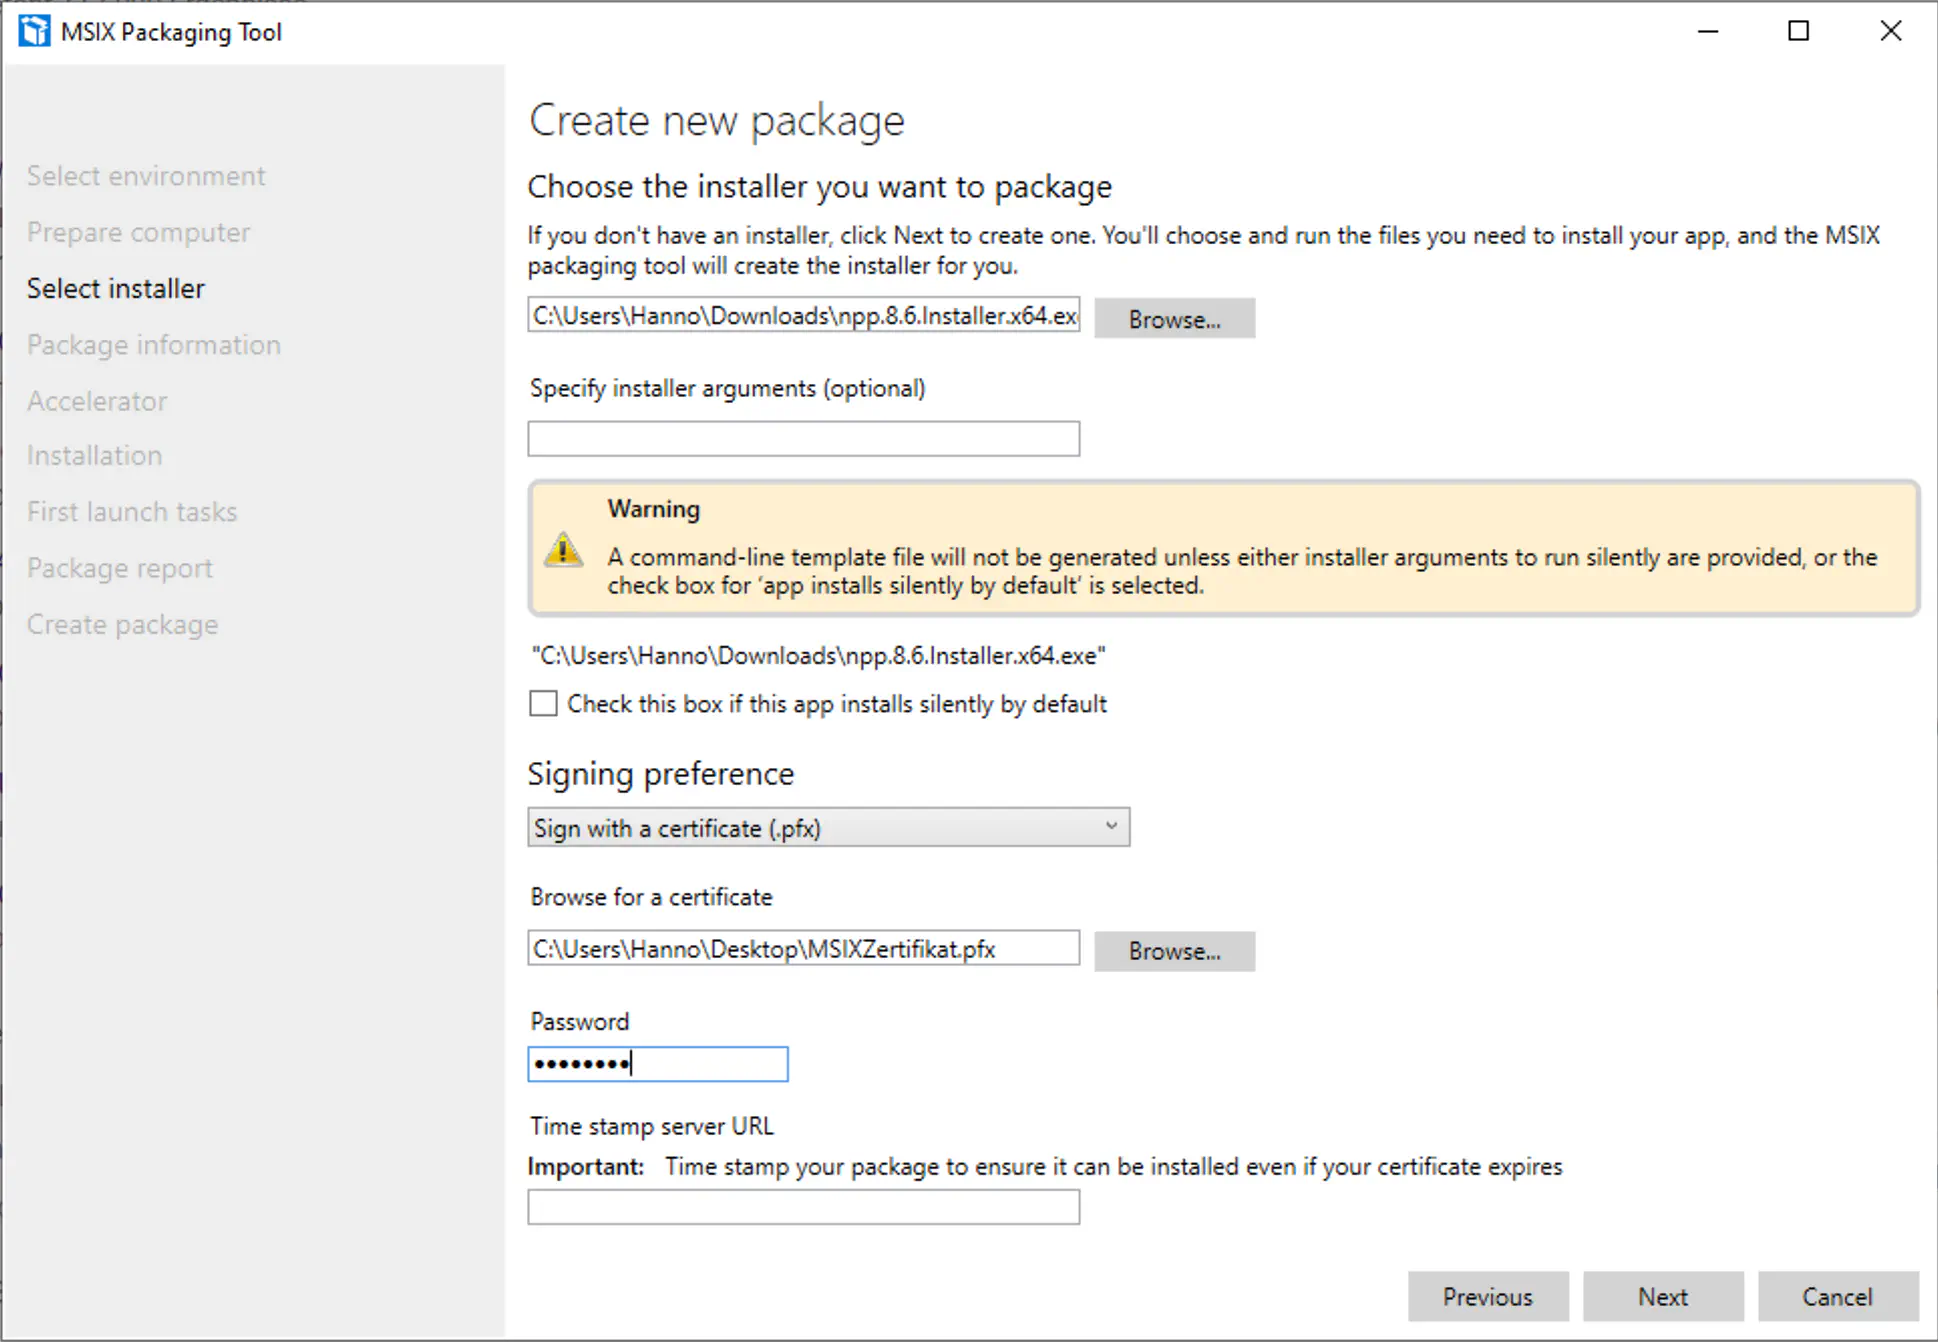1938x1342 pixels.
Task: Click the yellow warning triangle icon
Action: [x=563, y=550]
